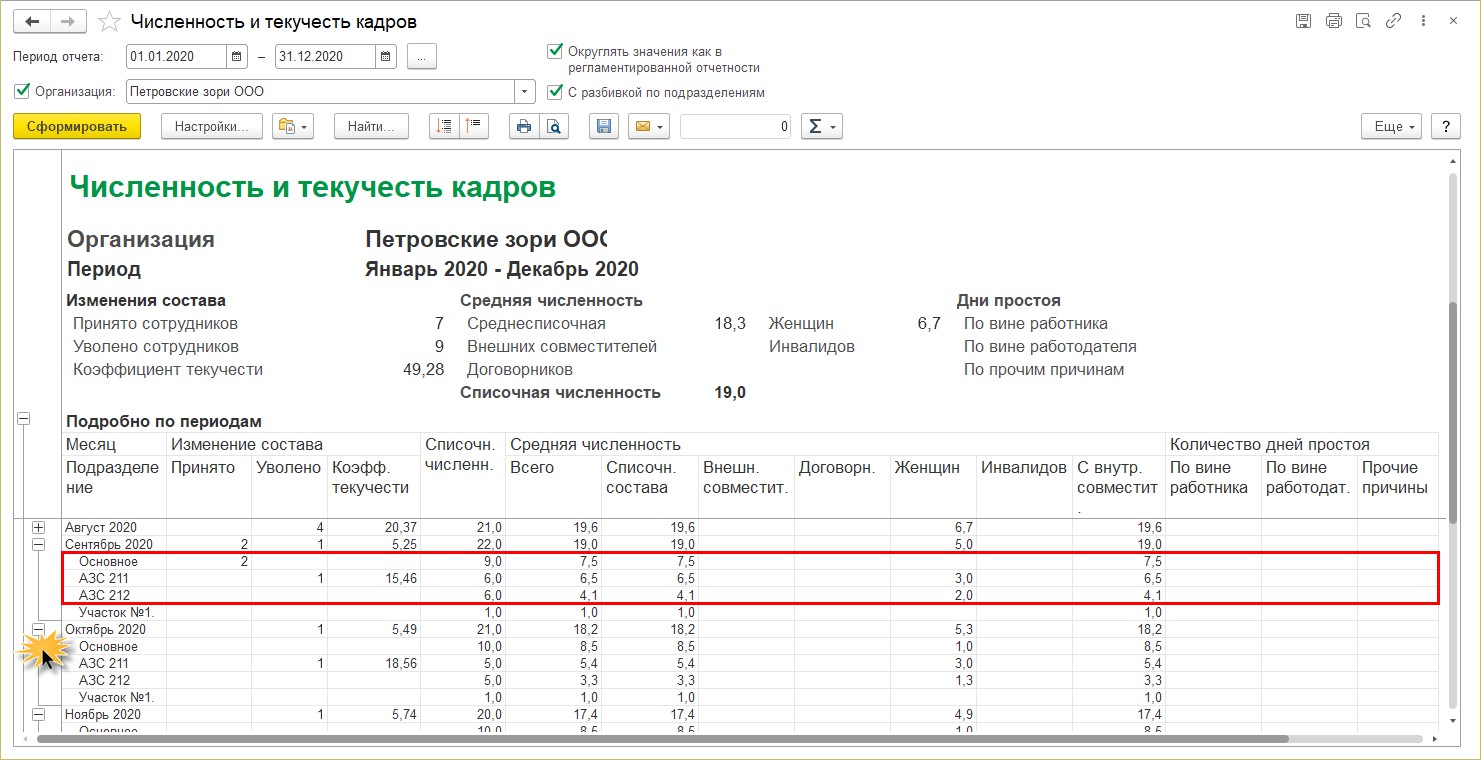Select cell 18,56 in Коэфф. текучести column
1481x760 pixels.
coord(374,663)
